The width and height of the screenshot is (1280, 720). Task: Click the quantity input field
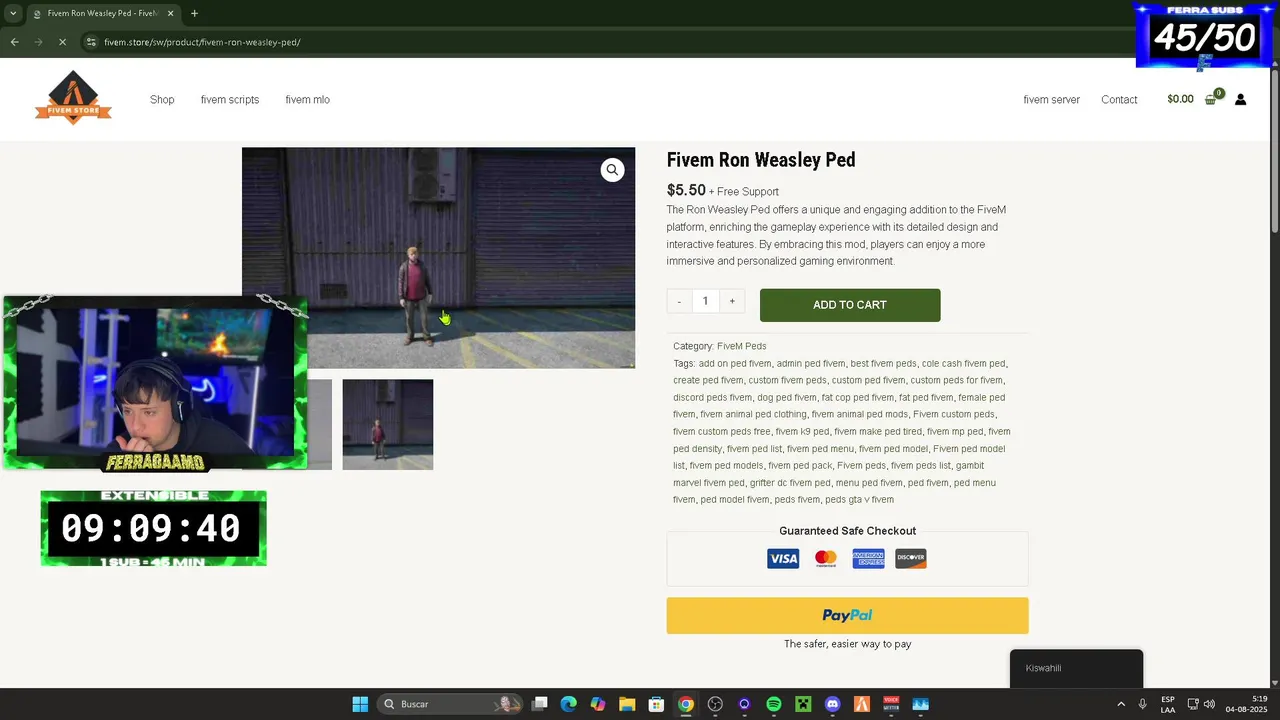tap(705, 301)
